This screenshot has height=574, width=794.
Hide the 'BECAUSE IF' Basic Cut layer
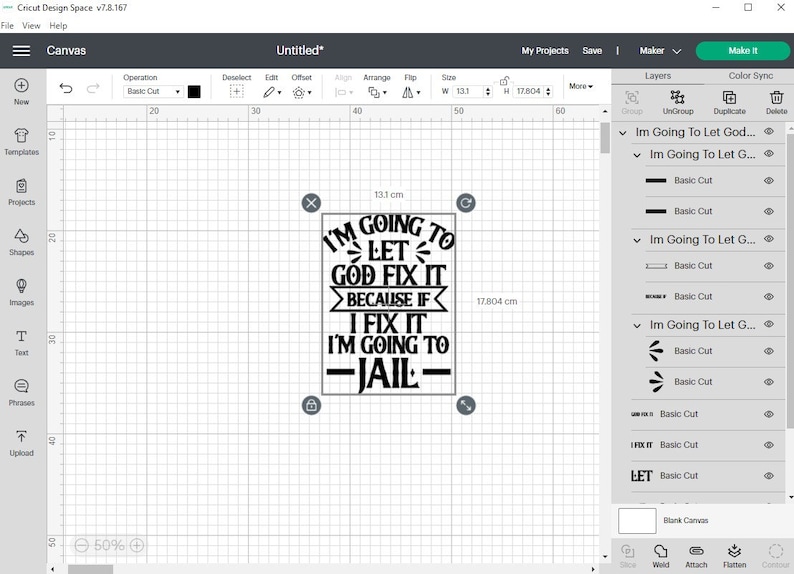(769, 297)
